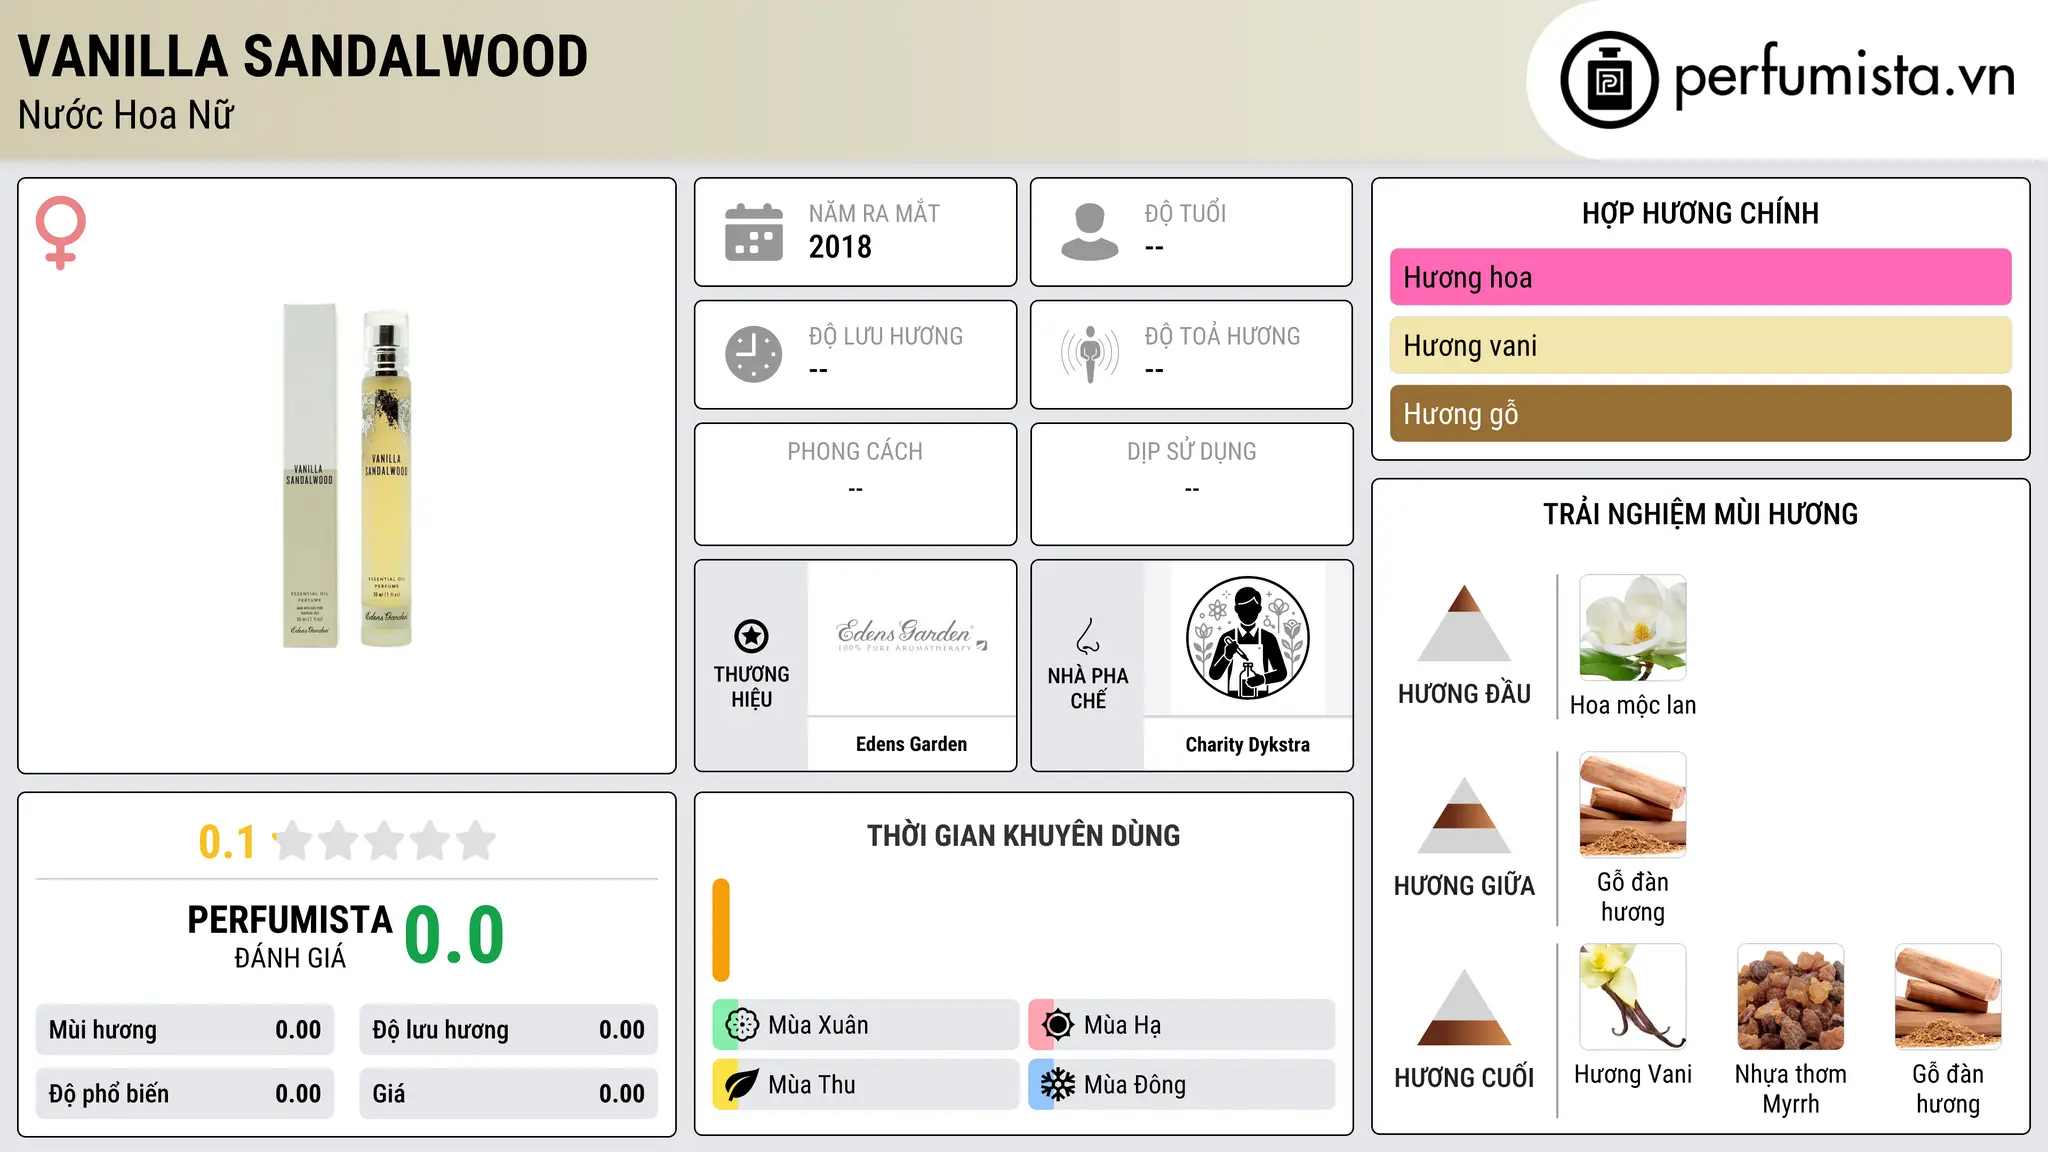The height and width of the screenshot is (1152, 2048).
Task: Select the Mùa Xuân season button
Action: pyautogui.click(x=866, y=1025)
